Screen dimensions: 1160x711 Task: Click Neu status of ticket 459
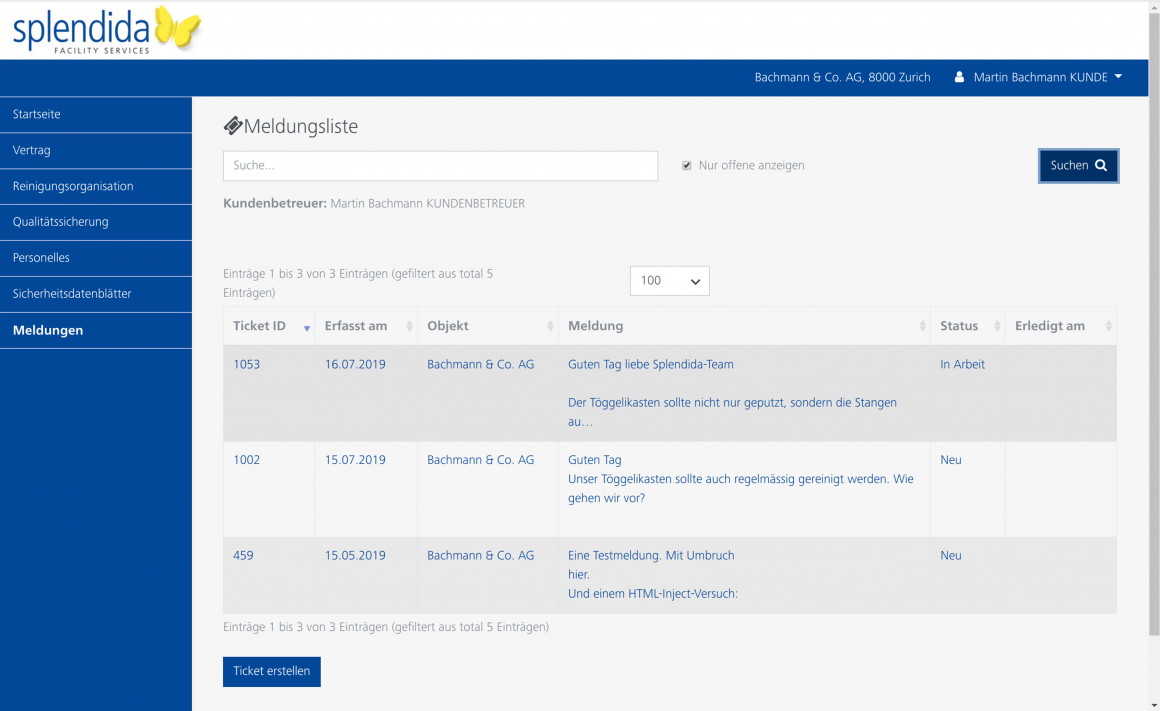(x=951, y=555)
